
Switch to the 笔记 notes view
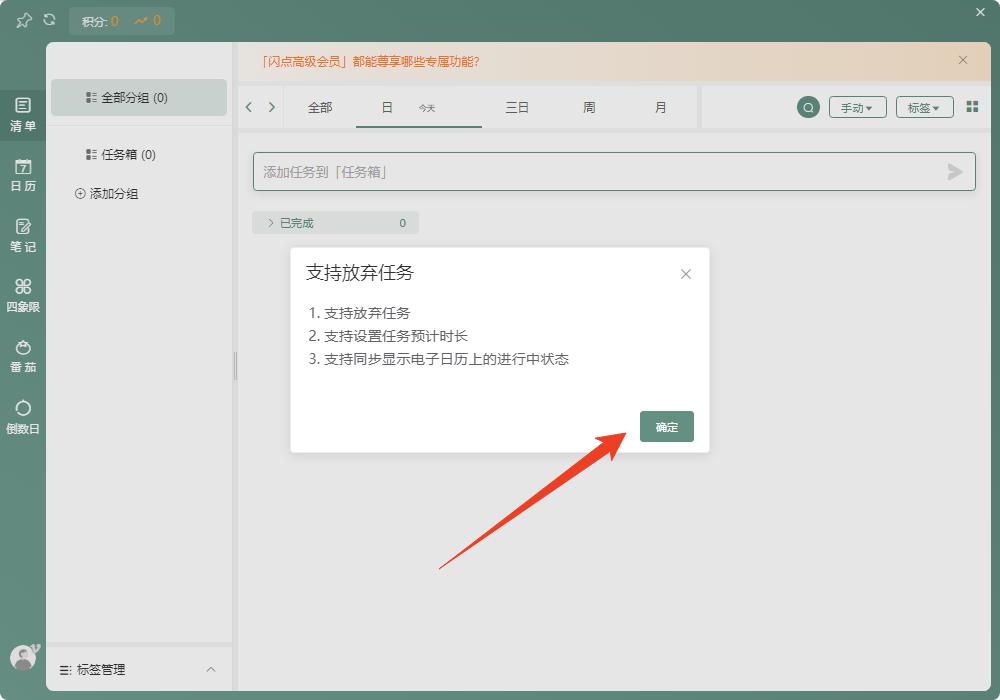[x=23, y=232]
